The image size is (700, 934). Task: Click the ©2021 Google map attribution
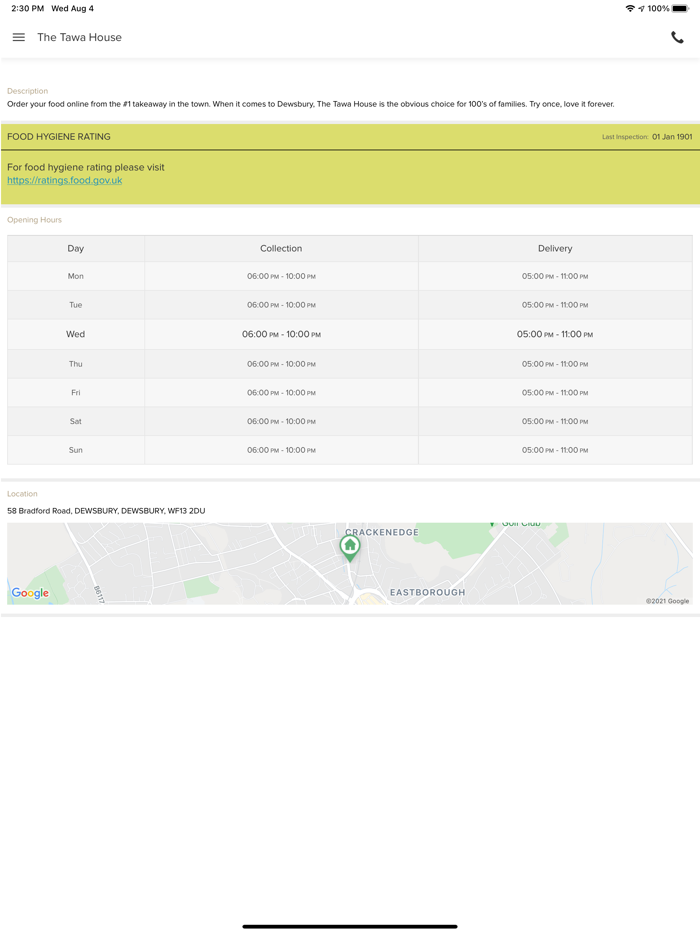tap(667, 601)
